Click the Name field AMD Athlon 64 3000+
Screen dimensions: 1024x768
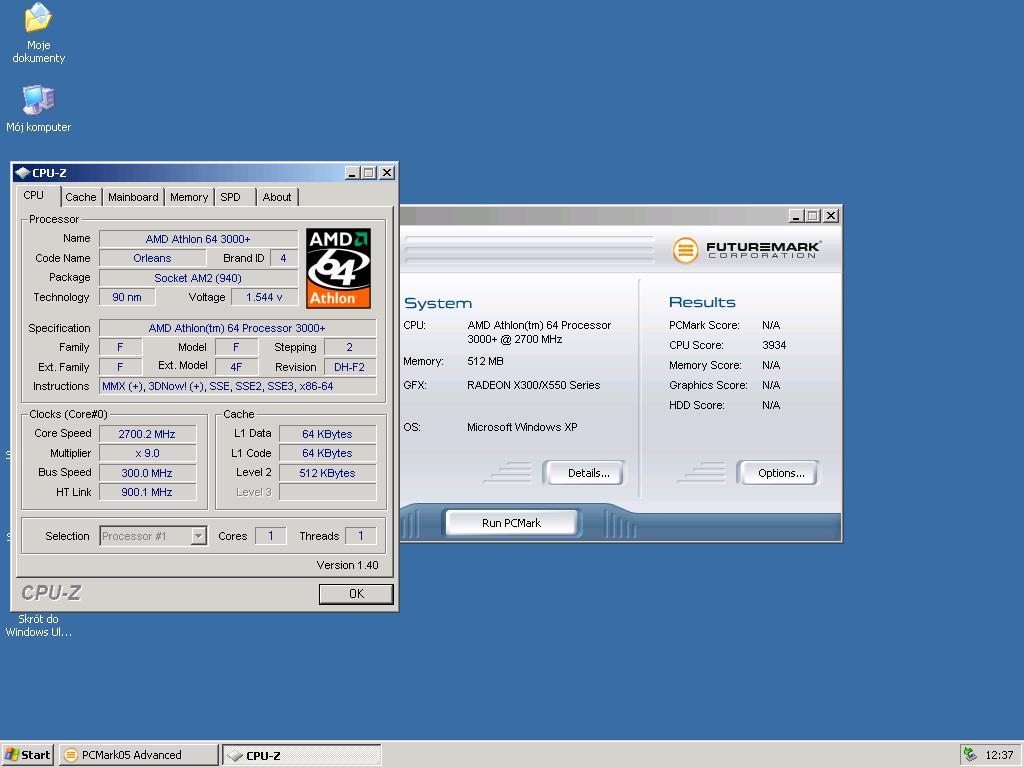point(199,239)
